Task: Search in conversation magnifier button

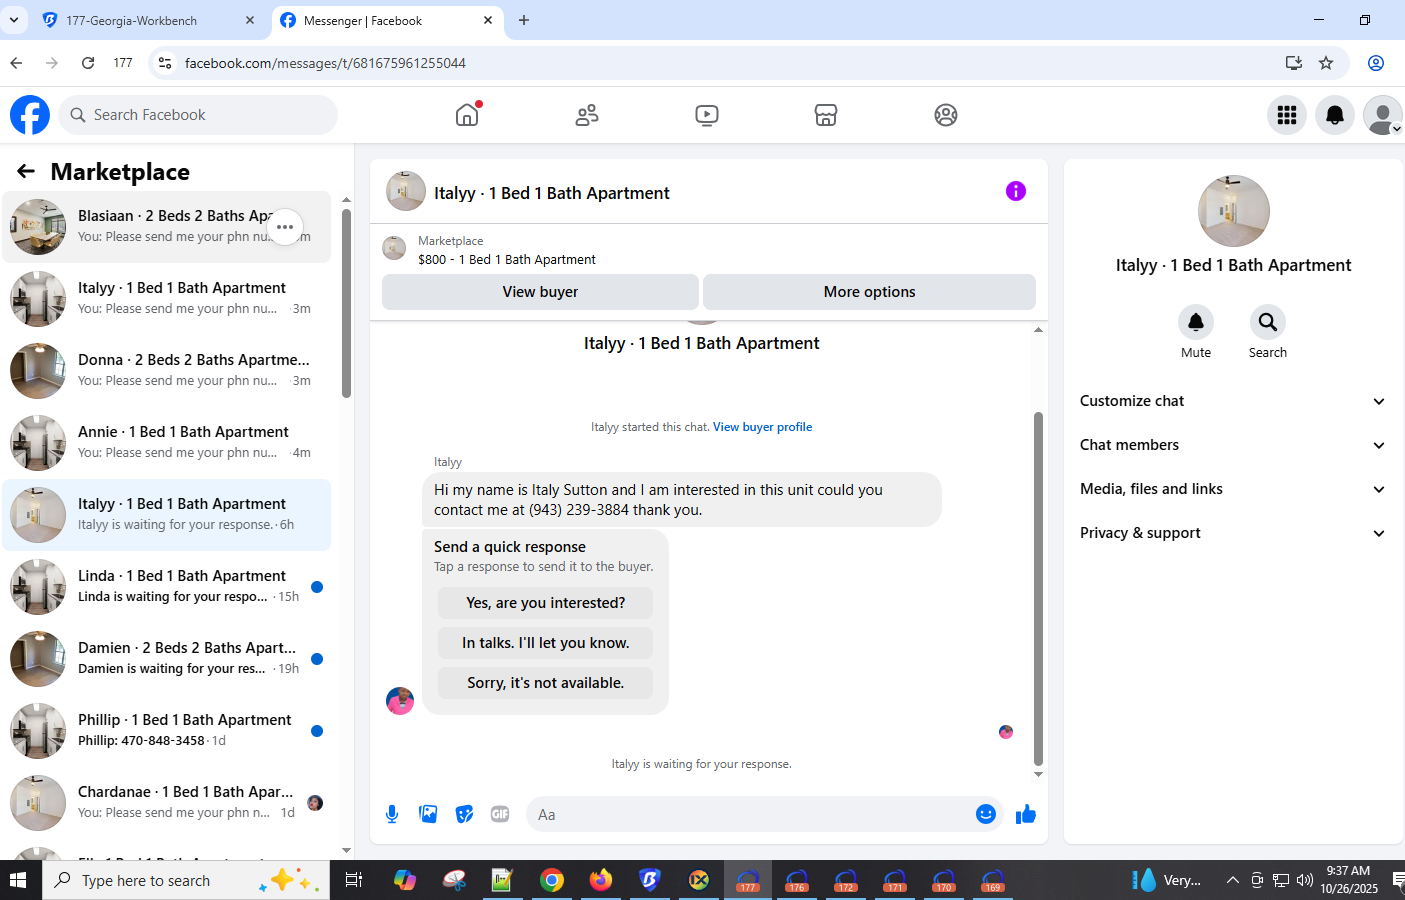Action: pos(1268,322)
